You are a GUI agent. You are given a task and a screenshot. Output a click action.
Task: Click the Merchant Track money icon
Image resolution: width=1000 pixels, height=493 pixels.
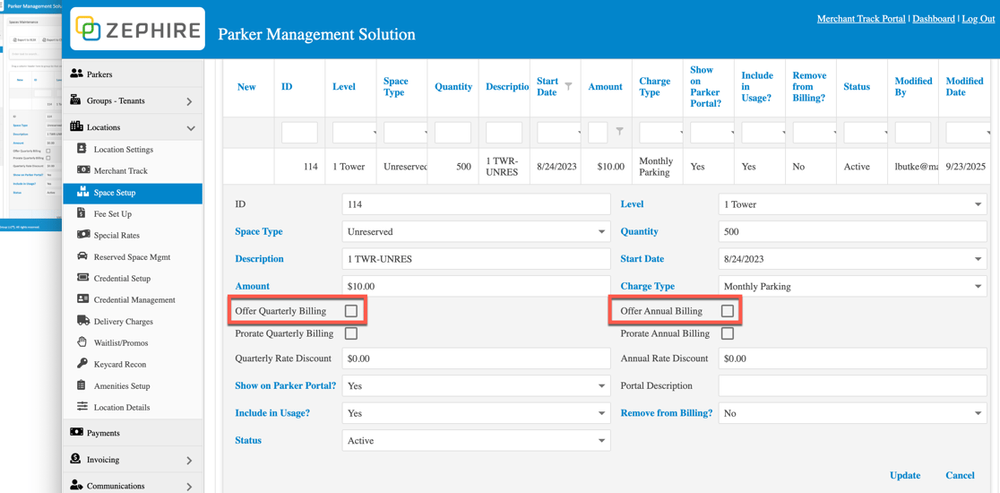click(83, 170)
